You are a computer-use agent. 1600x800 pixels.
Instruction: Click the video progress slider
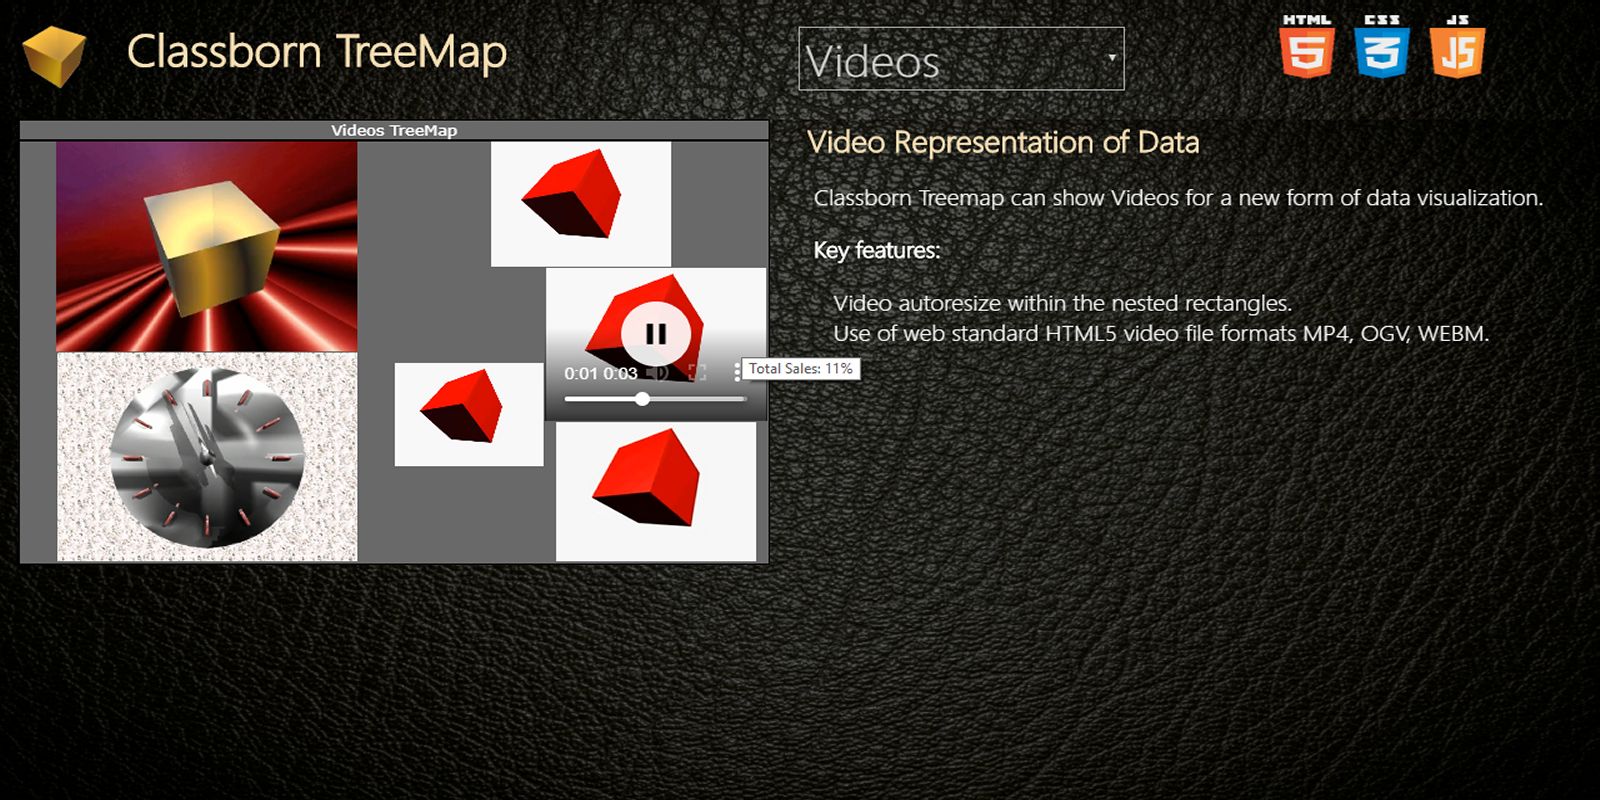click(x=655, y=399)
